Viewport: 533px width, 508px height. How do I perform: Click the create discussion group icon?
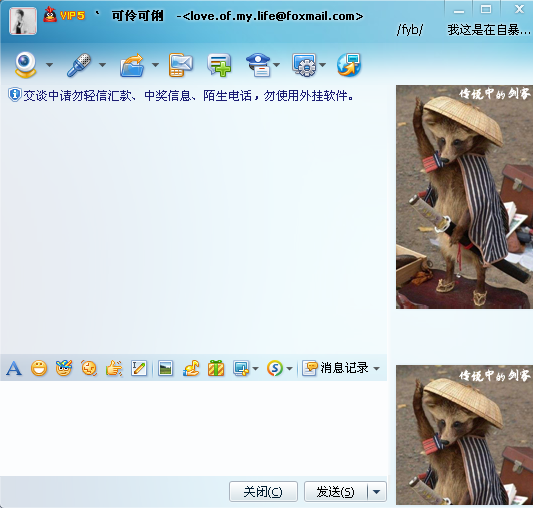click(219, 65)
